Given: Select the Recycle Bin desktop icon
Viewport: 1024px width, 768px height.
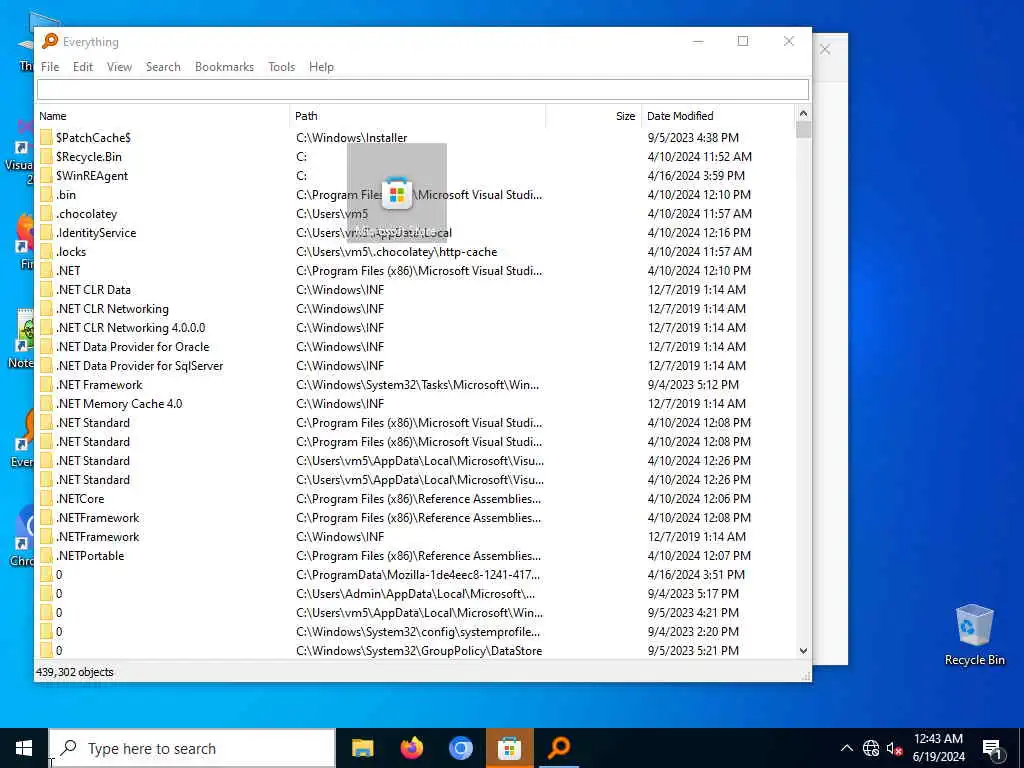Looking at the screenshot, I should pos(974,635).
